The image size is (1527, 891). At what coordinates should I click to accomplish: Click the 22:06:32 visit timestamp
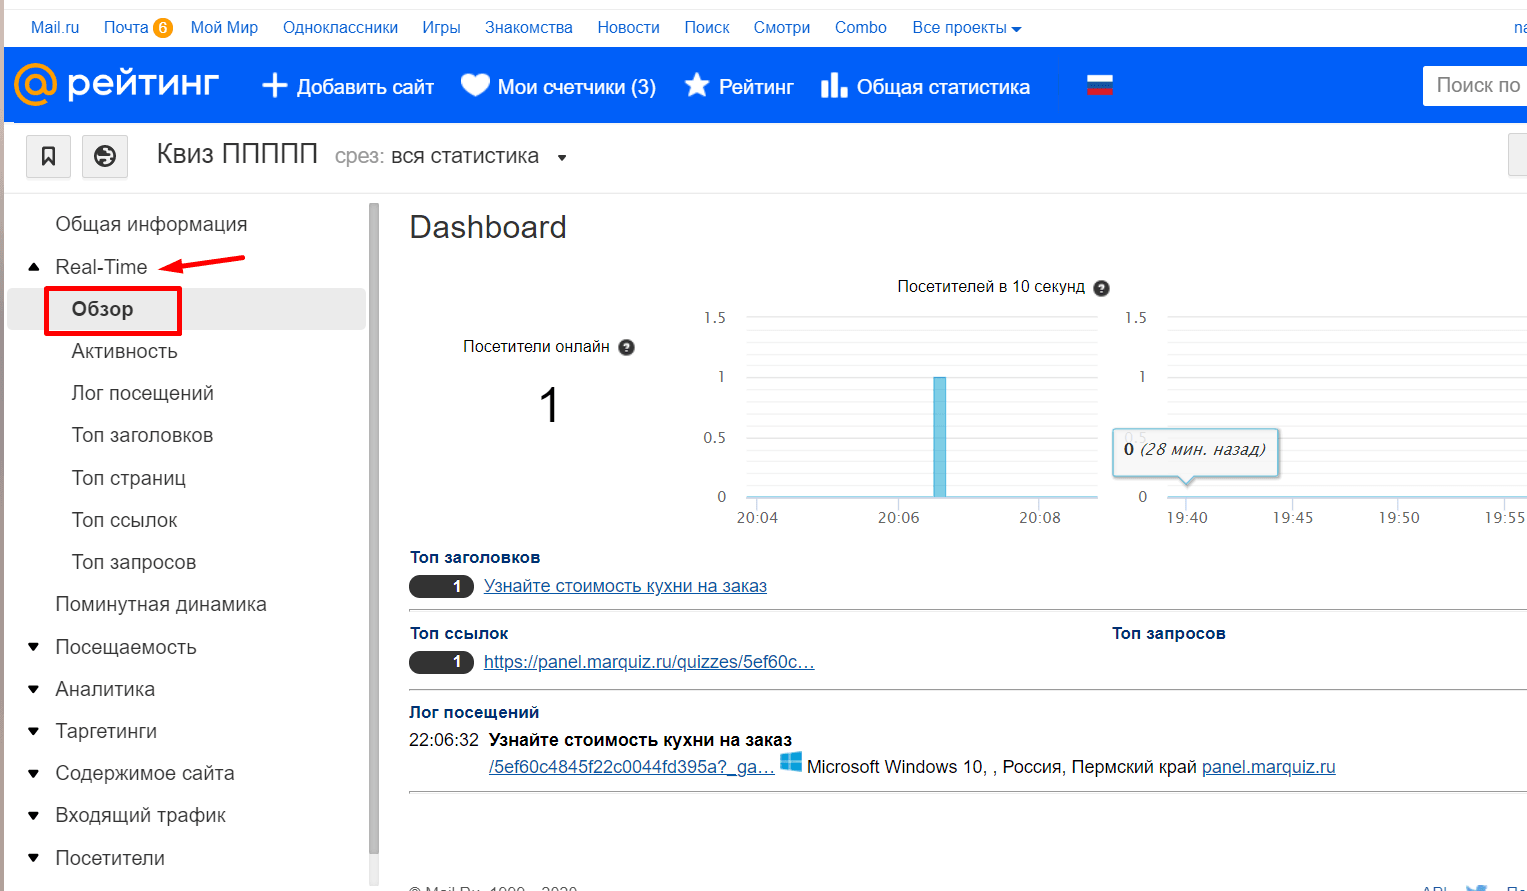click(x=444, y=740)
